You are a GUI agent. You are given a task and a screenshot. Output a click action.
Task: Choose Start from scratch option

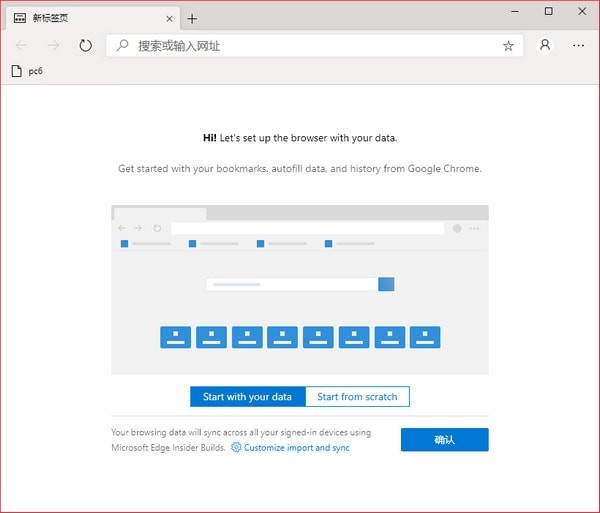(x=357, y=397)
